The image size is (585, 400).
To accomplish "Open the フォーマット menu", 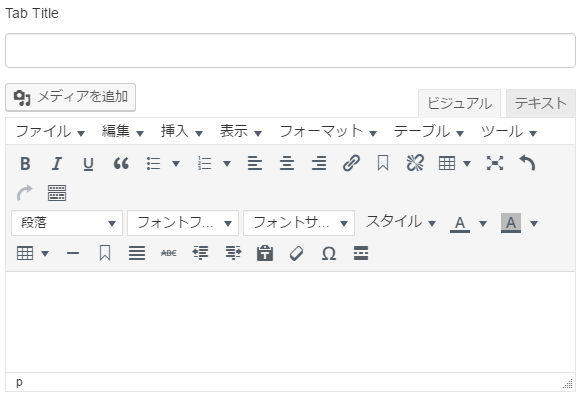I will pos(328,131).
